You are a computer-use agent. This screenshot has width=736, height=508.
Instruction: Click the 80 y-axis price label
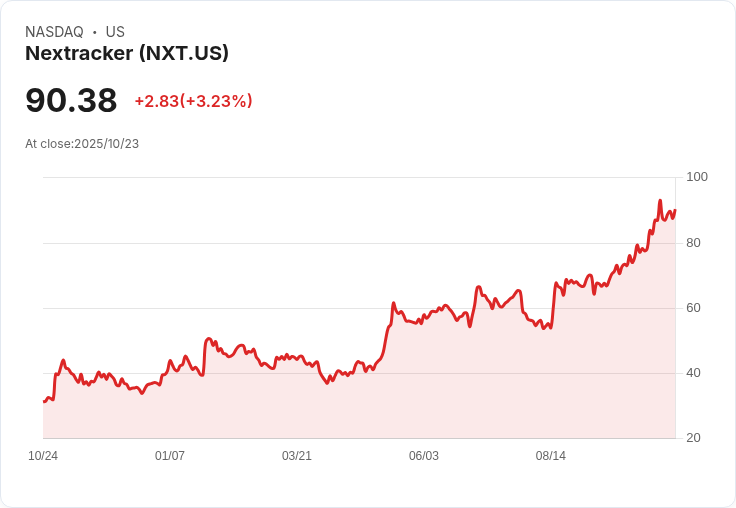[693, 243]
